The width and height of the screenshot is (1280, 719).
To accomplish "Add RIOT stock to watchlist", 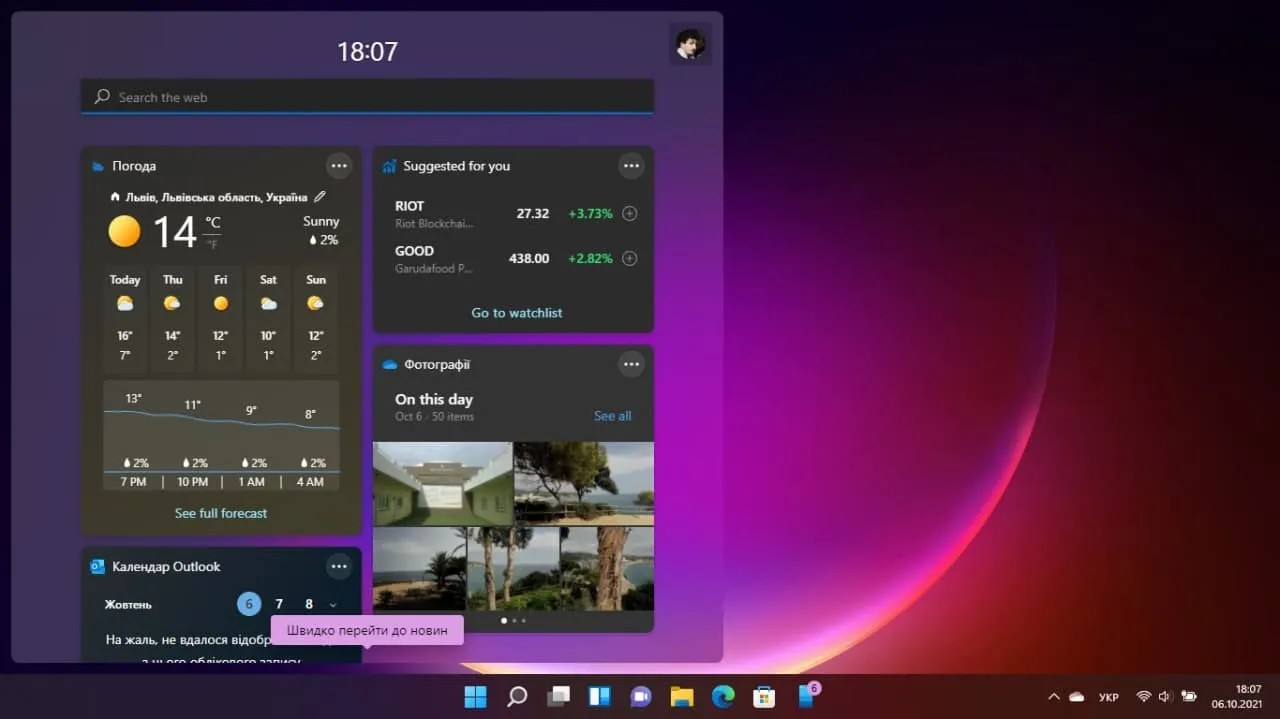I will (x=630, y=213).
